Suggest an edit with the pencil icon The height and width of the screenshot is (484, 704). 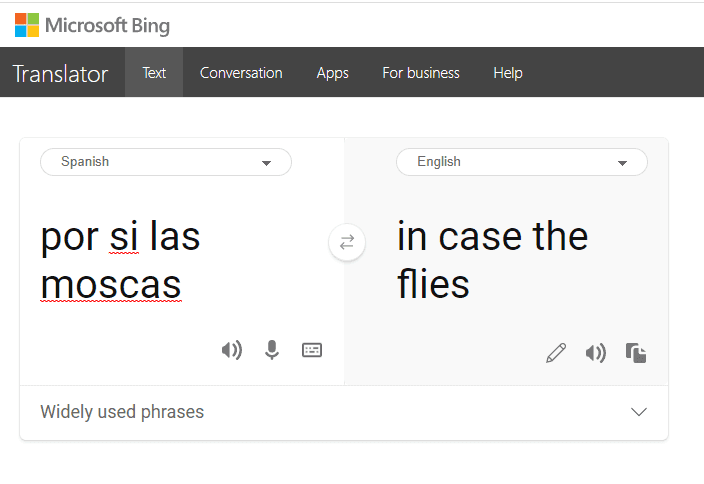click(556, 353)
